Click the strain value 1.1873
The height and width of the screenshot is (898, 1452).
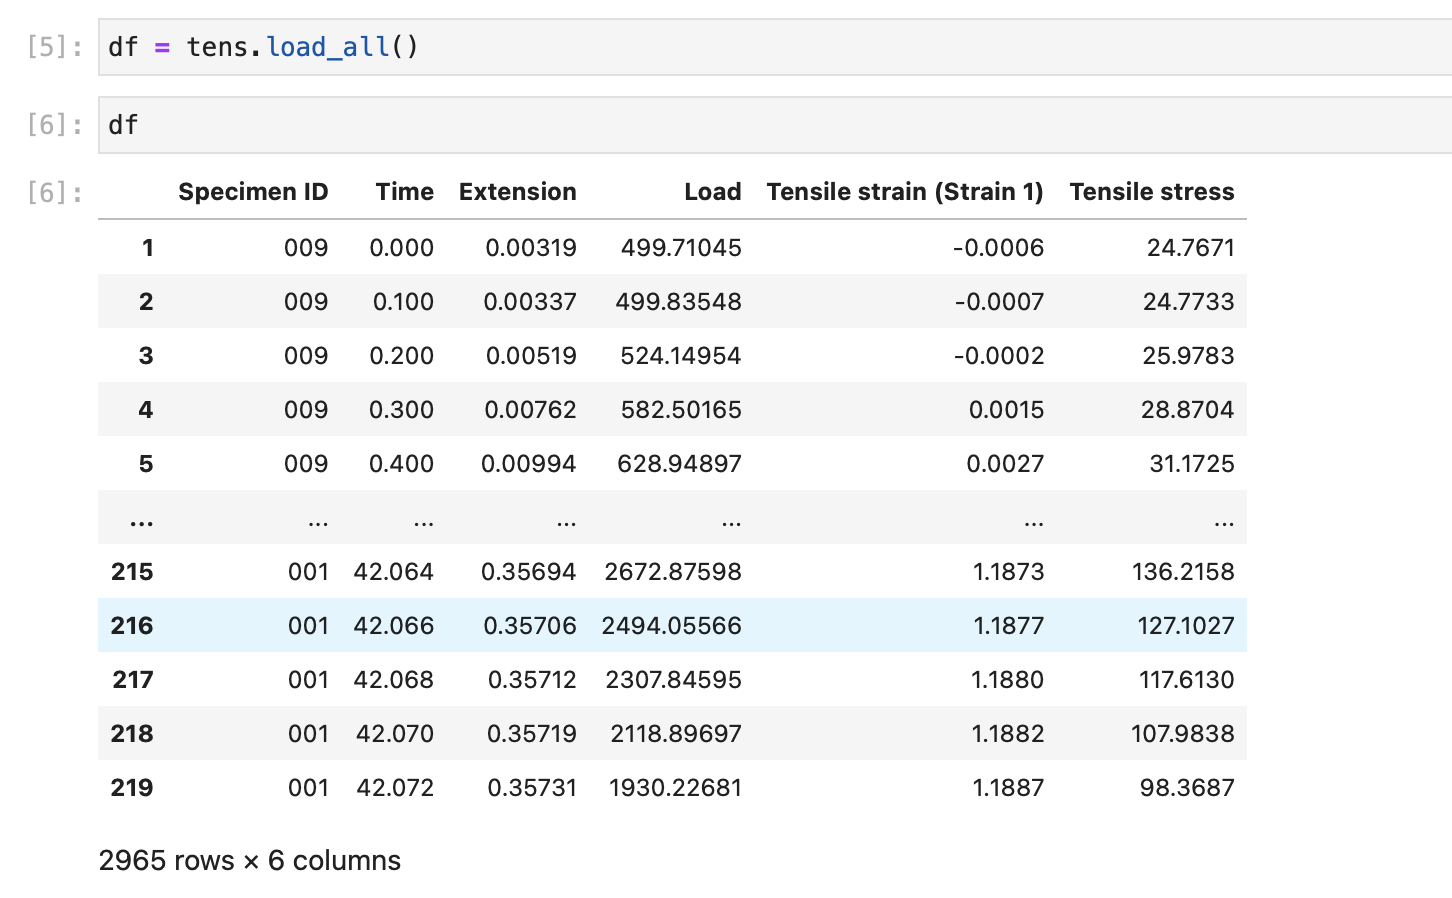click(1008, 572)
